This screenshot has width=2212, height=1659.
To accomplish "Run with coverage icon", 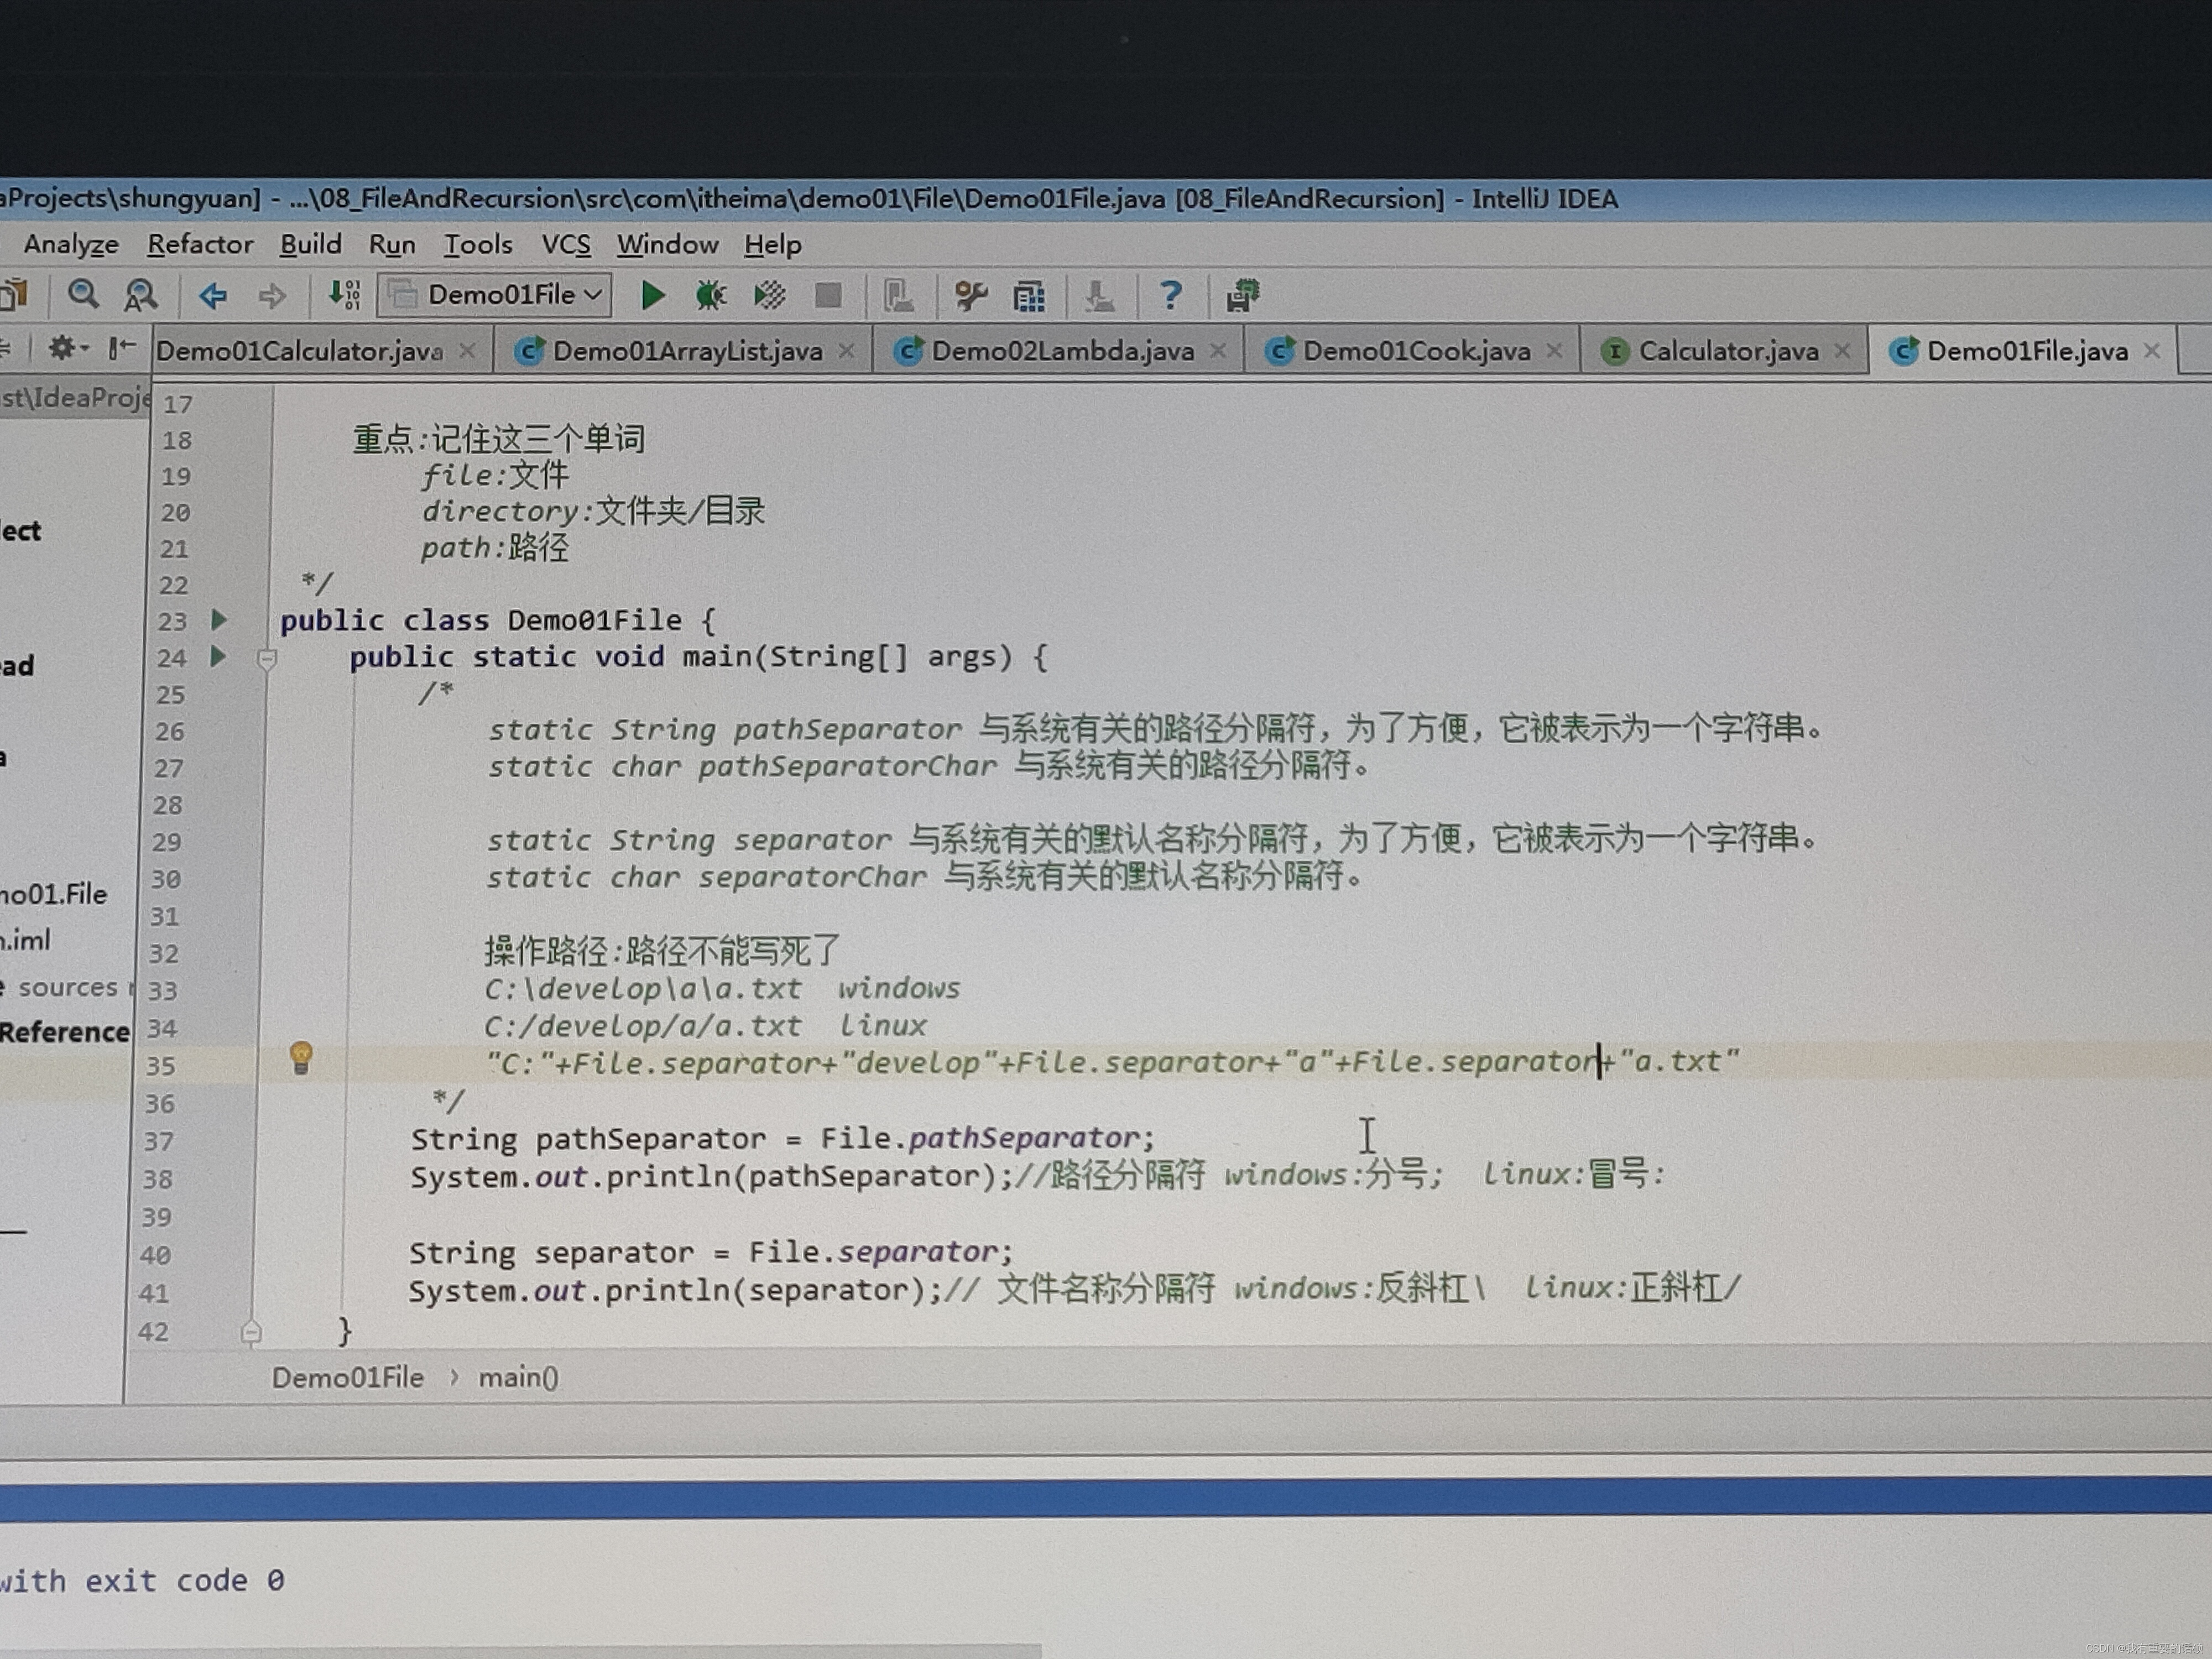I will 769,295.
